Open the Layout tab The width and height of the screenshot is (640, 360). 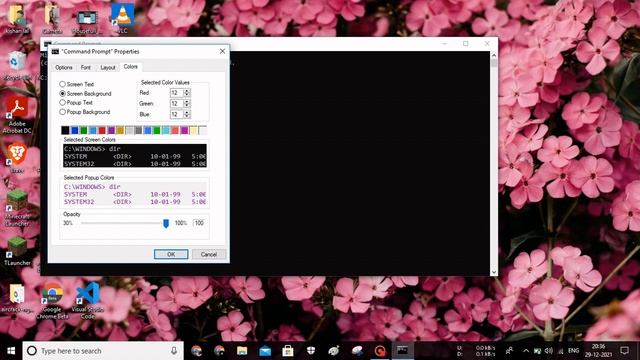108,67
